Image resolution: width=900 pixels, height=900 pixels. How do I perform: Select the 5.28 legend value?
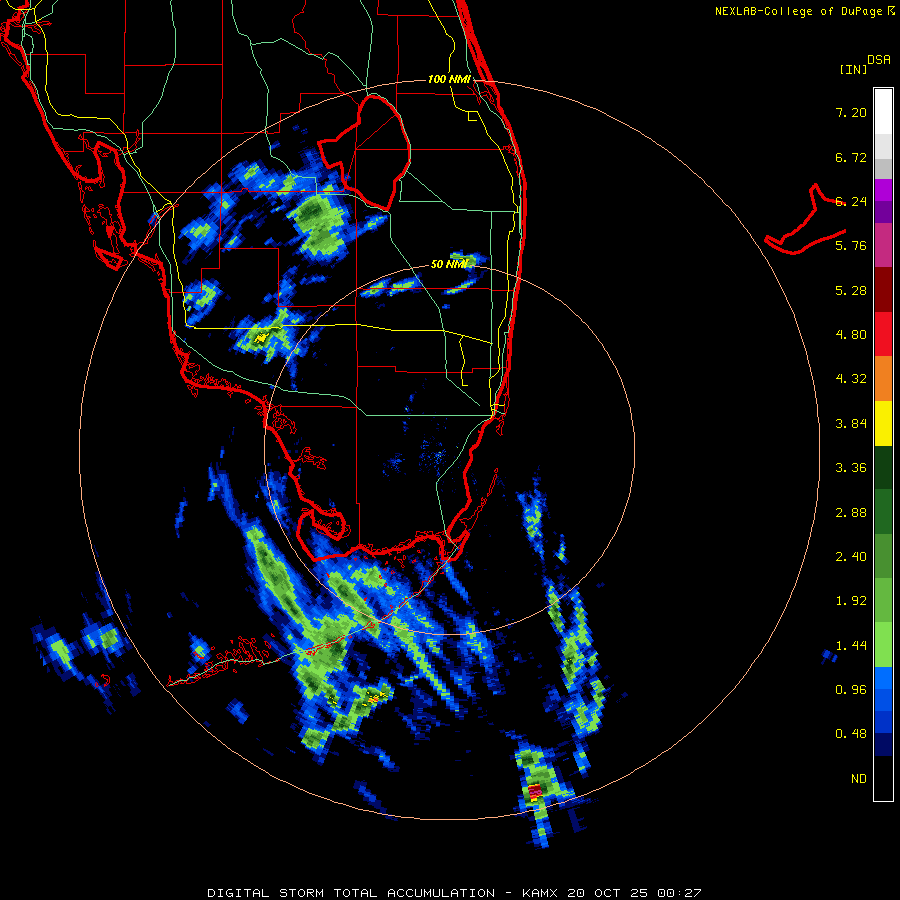click(x=851, y=290)
